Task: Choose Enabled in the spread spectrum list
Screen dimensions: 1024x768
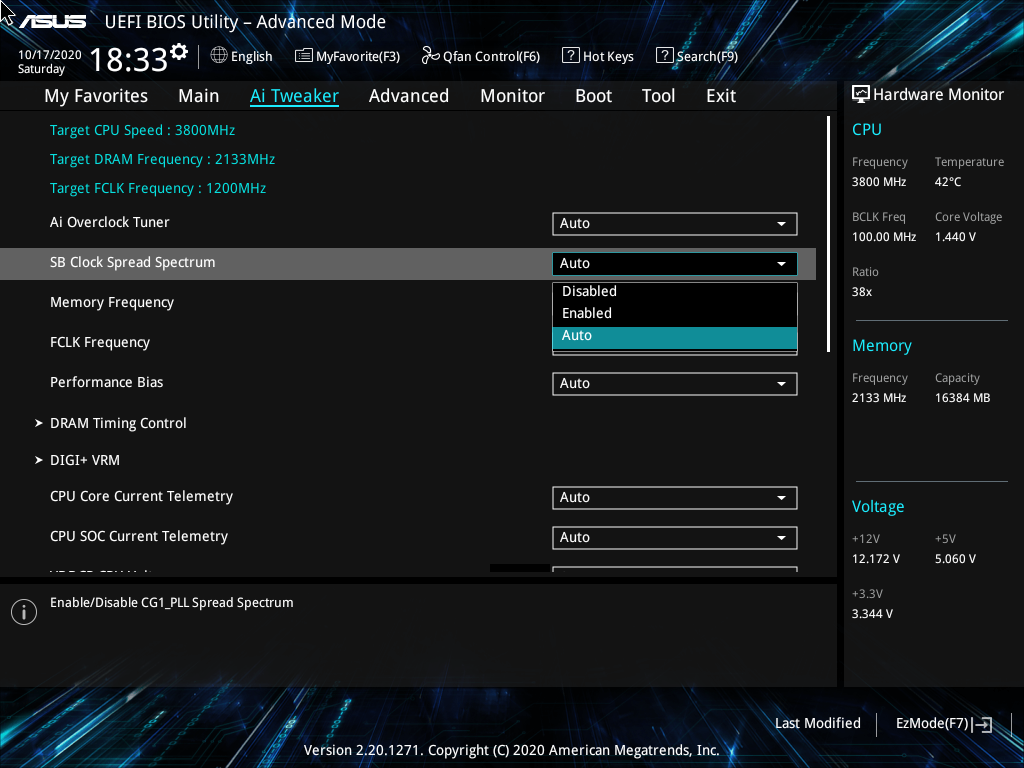Action: (675, 313)
